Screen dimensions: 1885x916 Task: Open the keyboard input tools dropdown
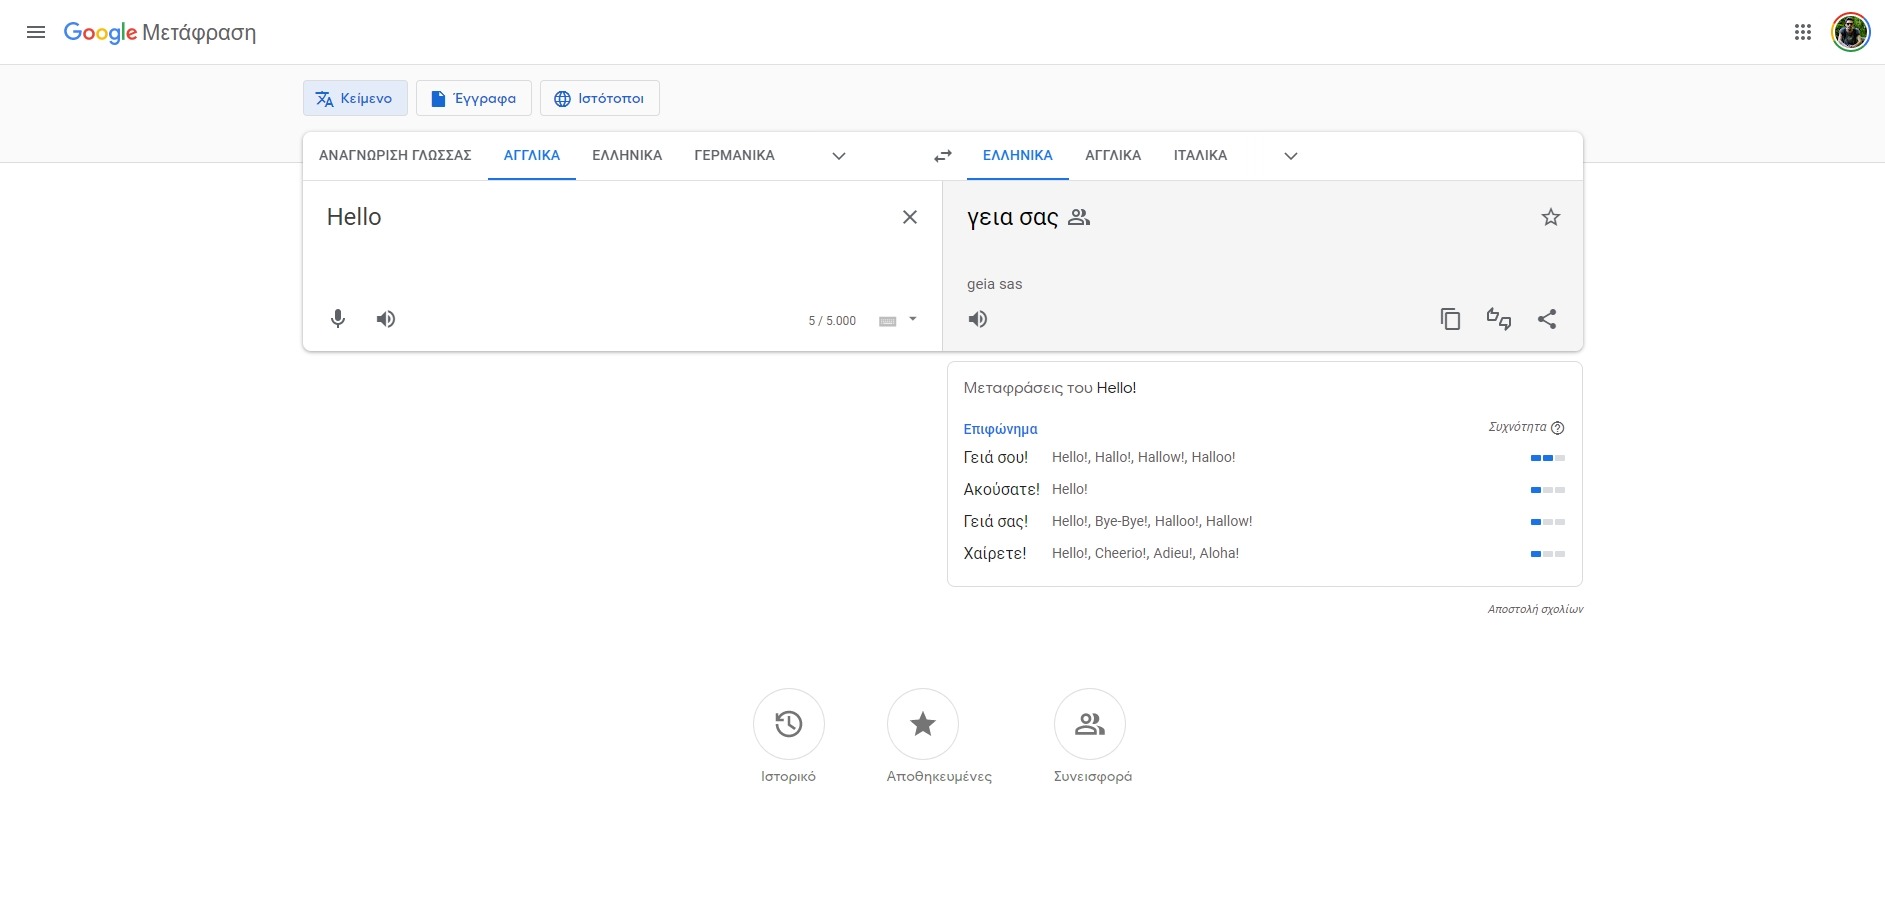[x=912, y=320]
